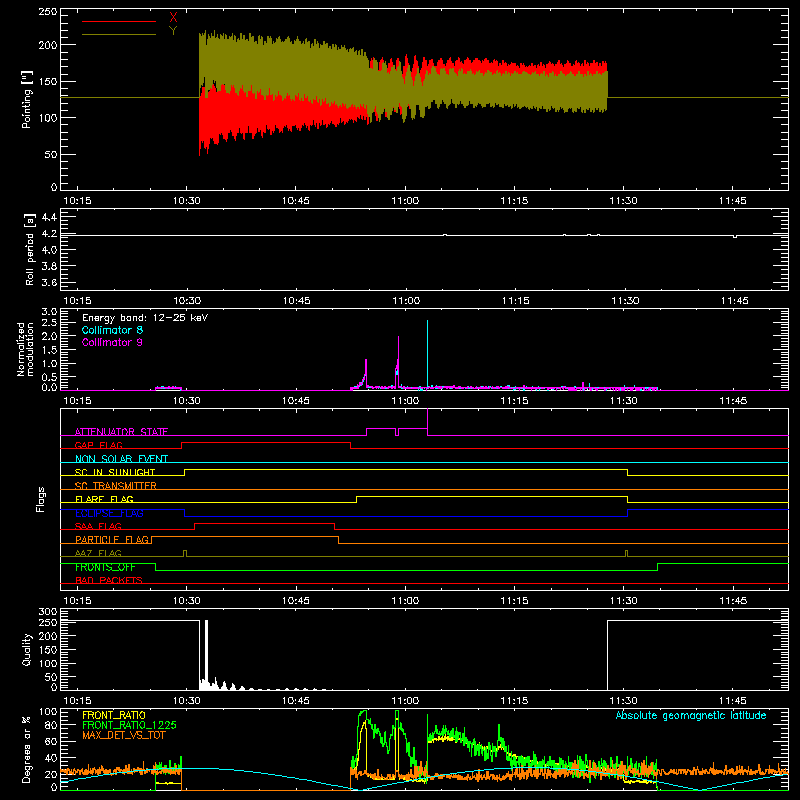Click the 11:15 tick under the flags panel
The width and height of the screenshot is (800, 800).
514,601
